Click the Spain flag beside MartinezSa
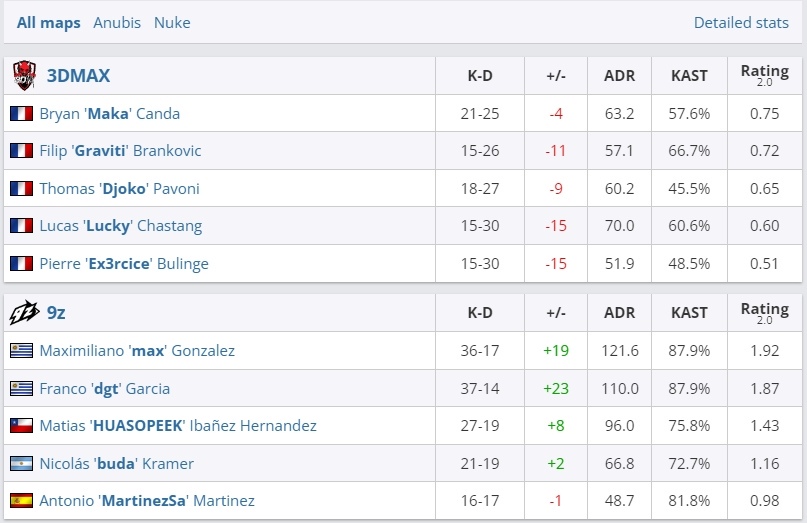This screenshot has width=807, height=523. pyautogui.click(x=21, y=500)
